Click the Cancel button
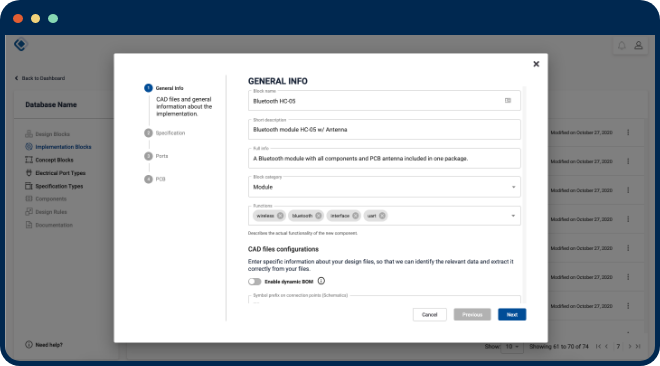Viewport: 660px width, 366px height. point(429,315)
